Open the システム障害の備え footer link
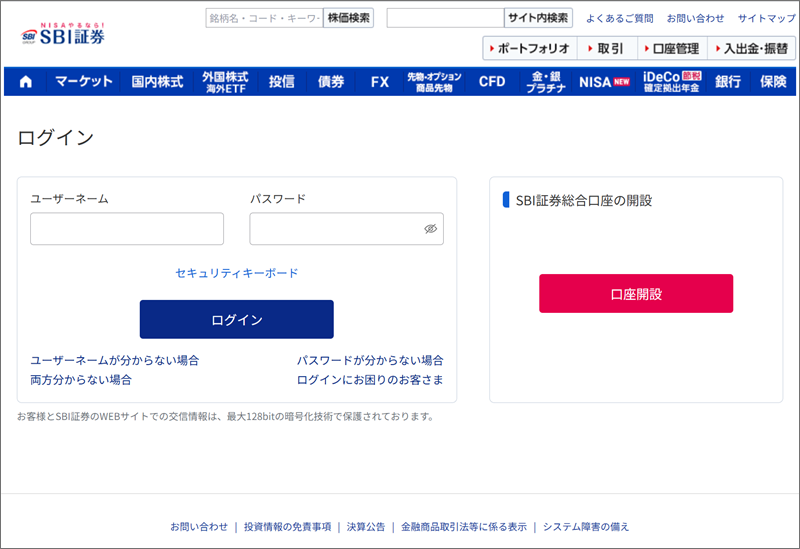 click(586, 527)
